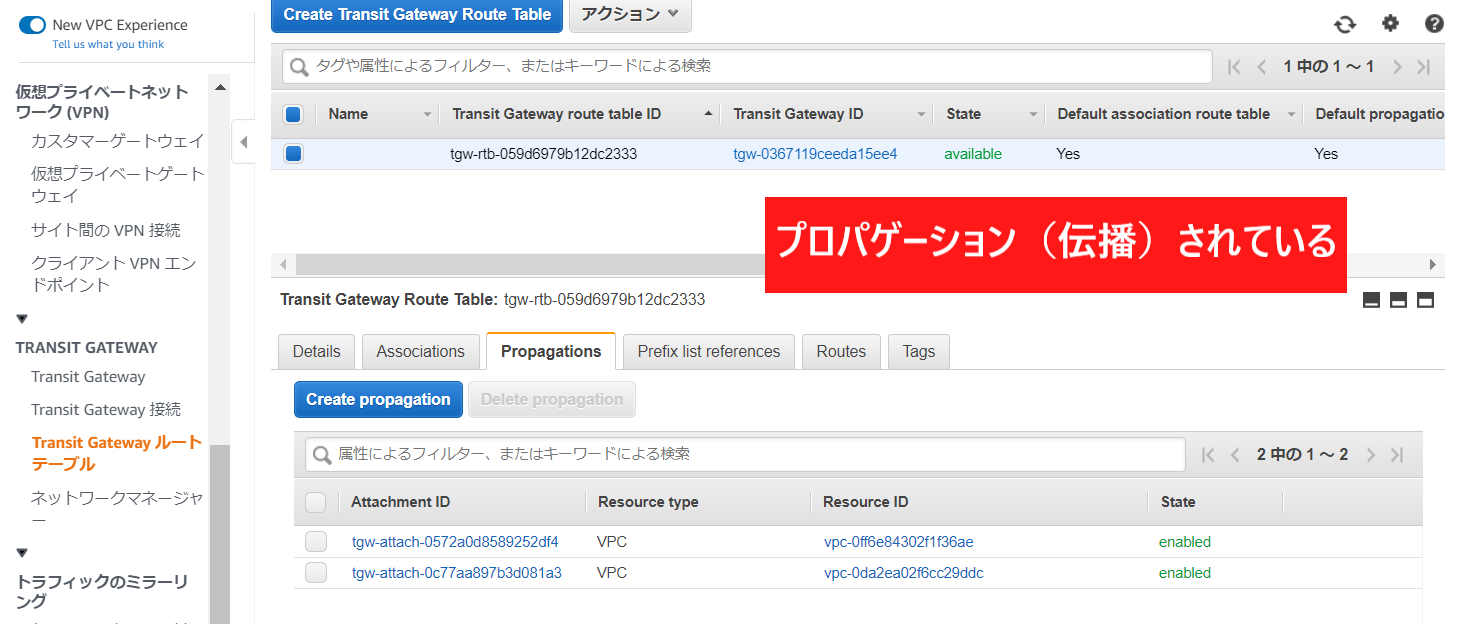Uncheck the tgw-rtb-059d6979b12dc2333 row checkbox
The image size is (1460, 624).
click(x=294, y=154)
